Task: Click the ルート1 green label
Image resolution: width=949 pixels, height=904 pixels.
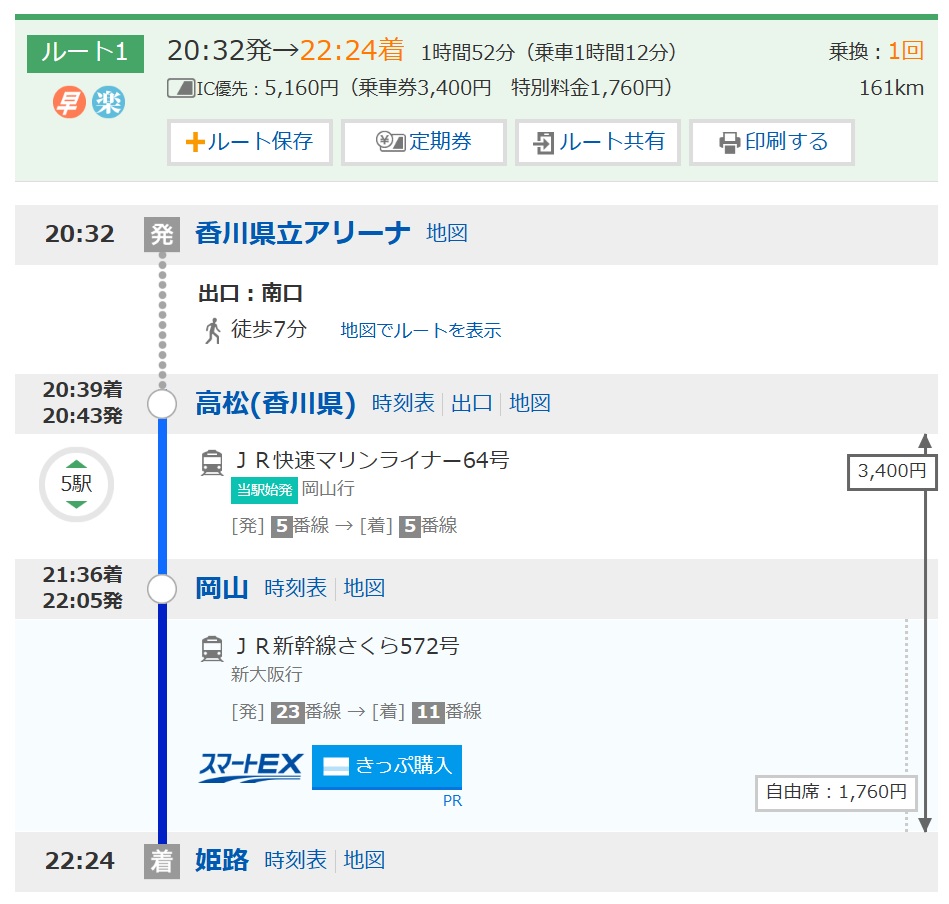Action: click(85, 53)
